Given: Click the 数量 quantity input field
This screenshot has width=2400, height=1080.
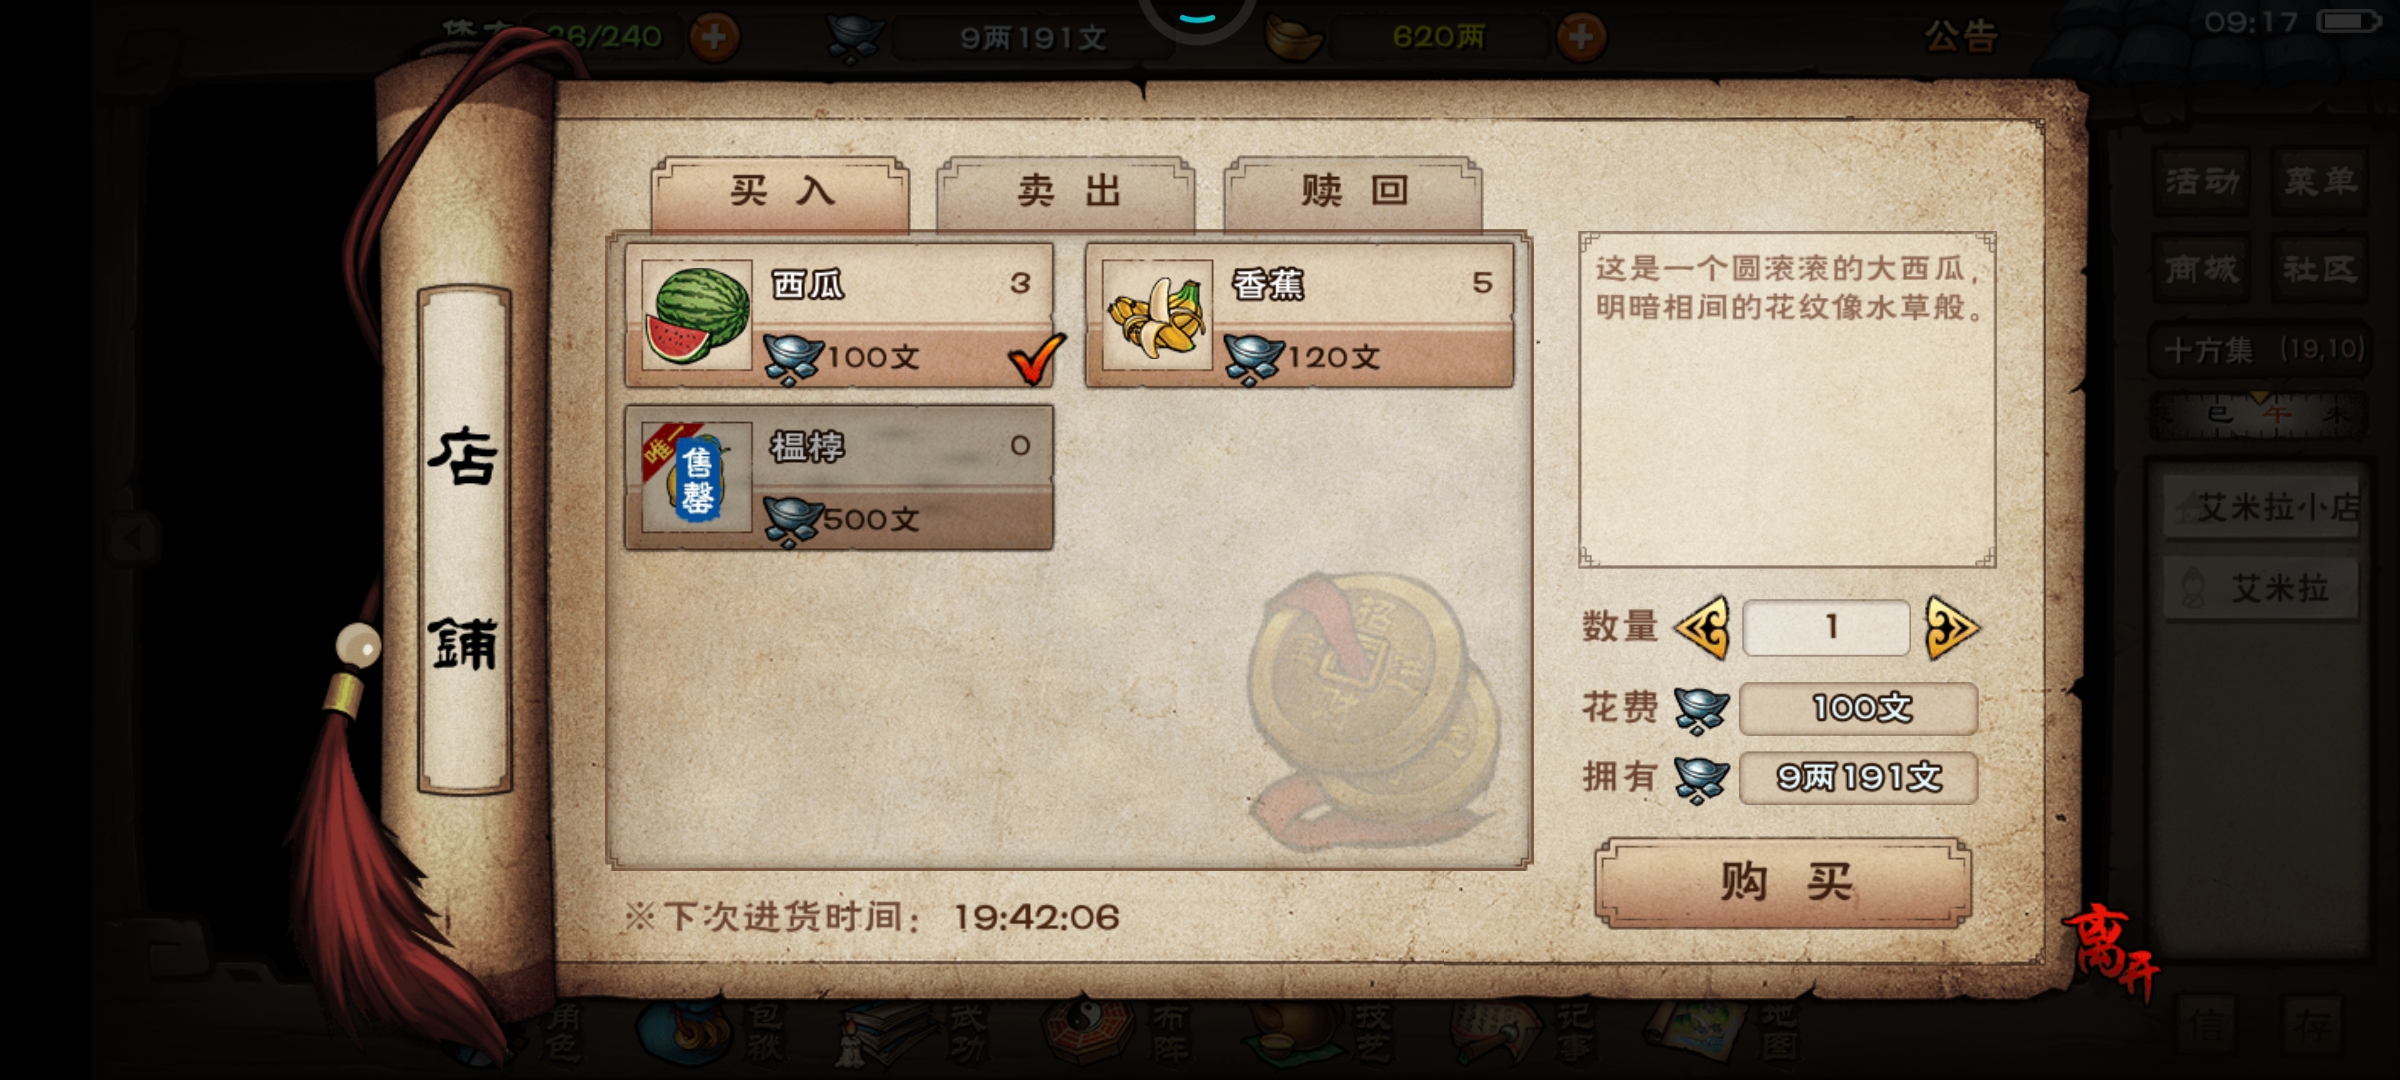Looking at the screenshot, I should [1827, 628].
